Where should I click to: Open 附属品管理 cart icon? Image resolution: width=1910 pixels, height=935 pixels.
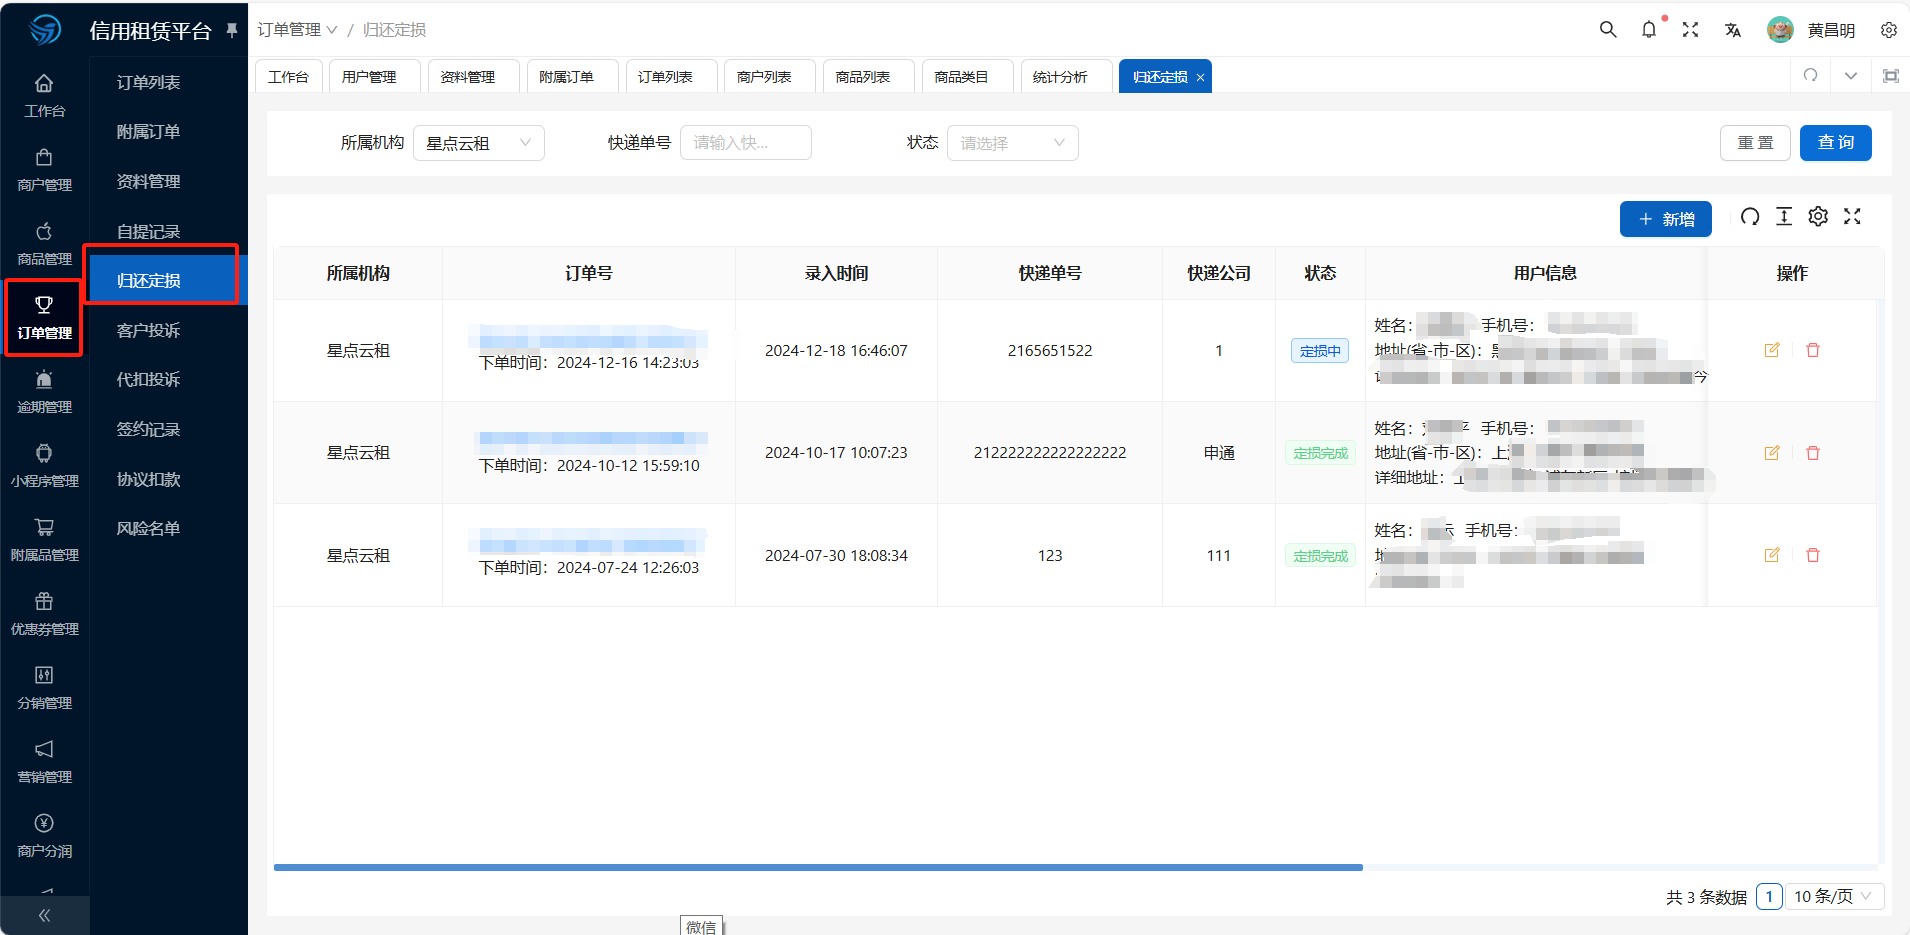44,527
